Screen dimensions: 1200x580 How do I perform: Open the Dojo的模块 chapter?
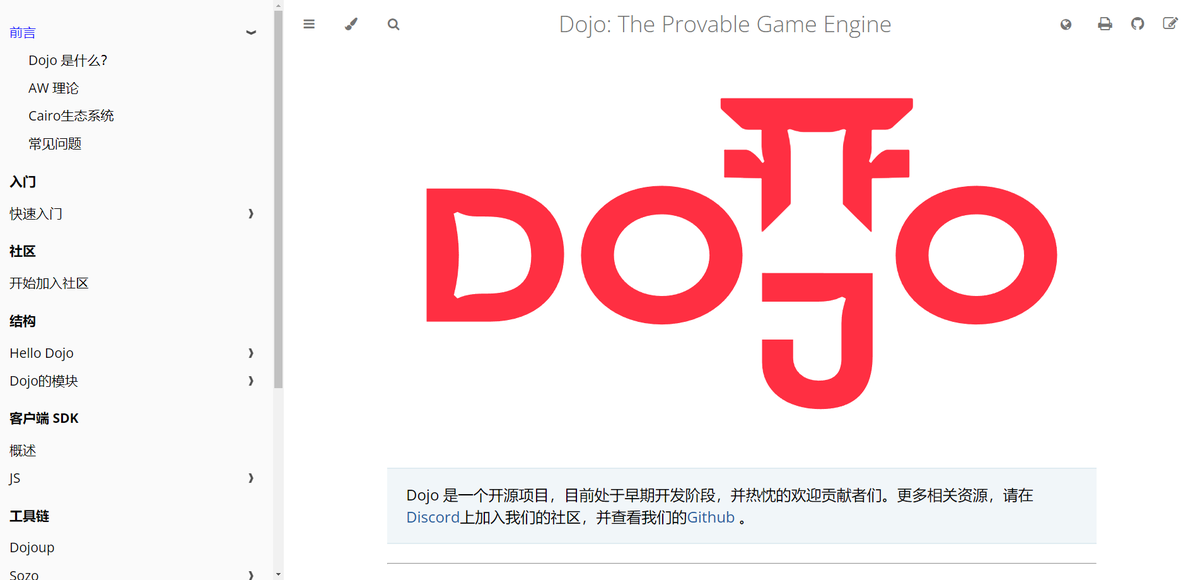click(x=44, y=381)
